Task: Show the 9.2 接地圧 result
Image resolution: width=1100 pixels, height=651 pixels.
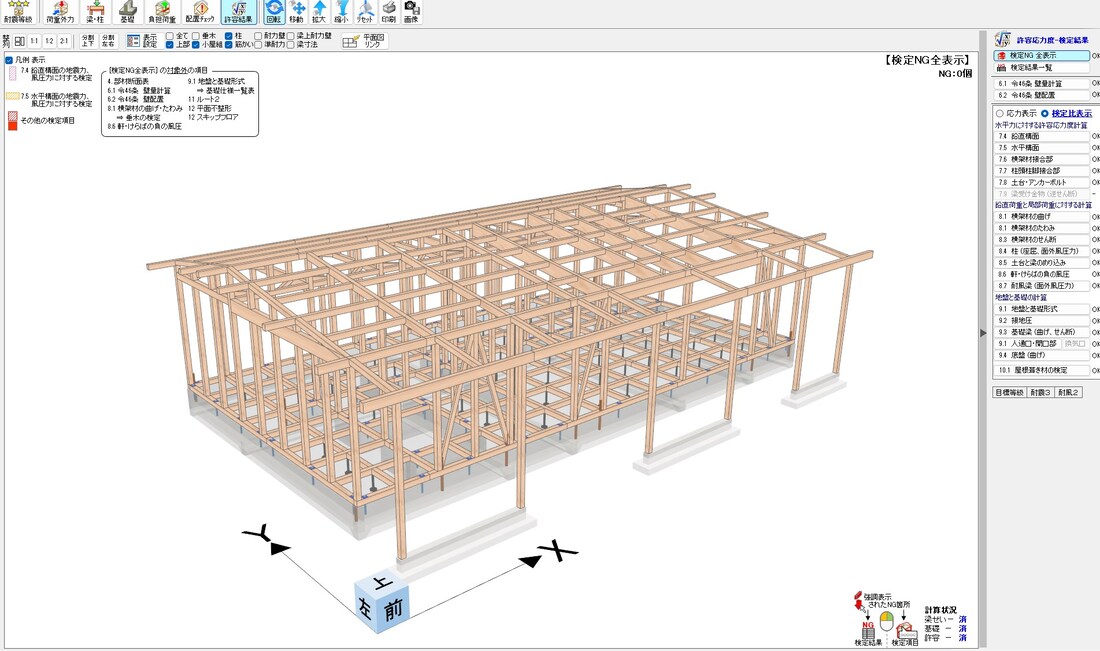Action: coord(1042,320)
